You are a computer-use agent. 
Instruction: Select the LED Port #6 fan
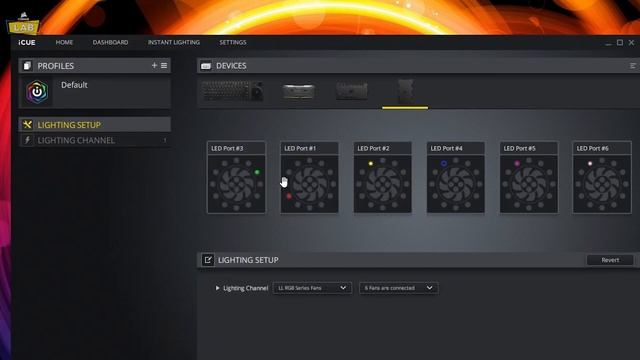602,178
